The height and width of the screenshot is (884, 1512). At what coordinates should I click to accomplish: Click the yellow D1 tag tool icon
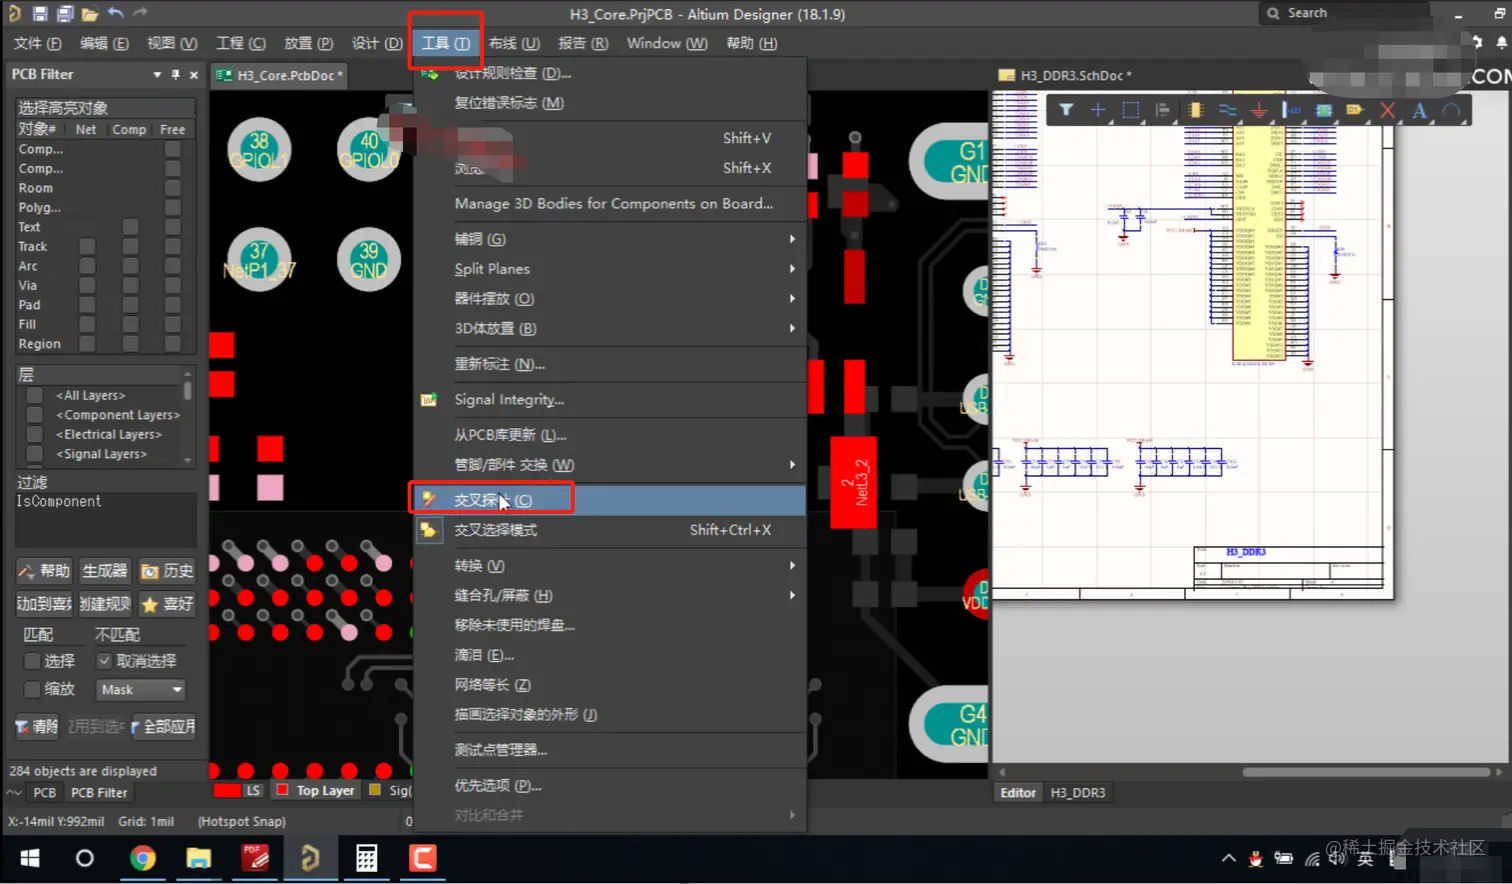click(1355, 110)
